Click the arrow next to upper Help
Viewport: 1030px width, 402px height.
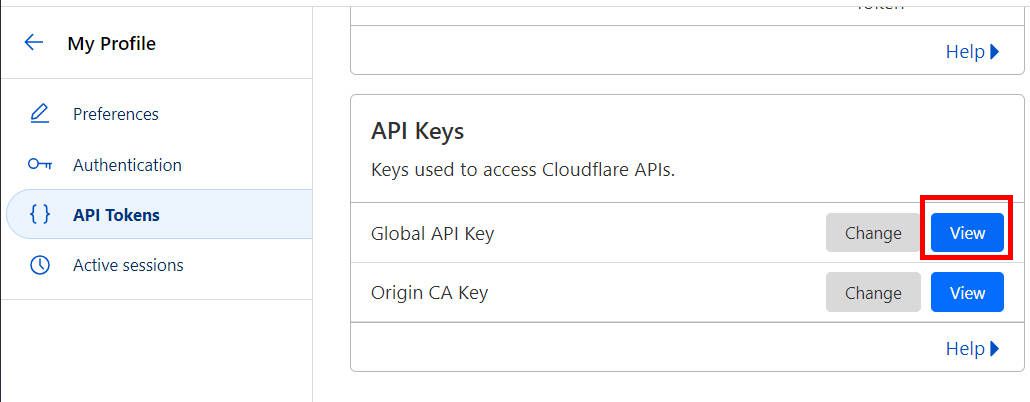click(x=995, y=51)
